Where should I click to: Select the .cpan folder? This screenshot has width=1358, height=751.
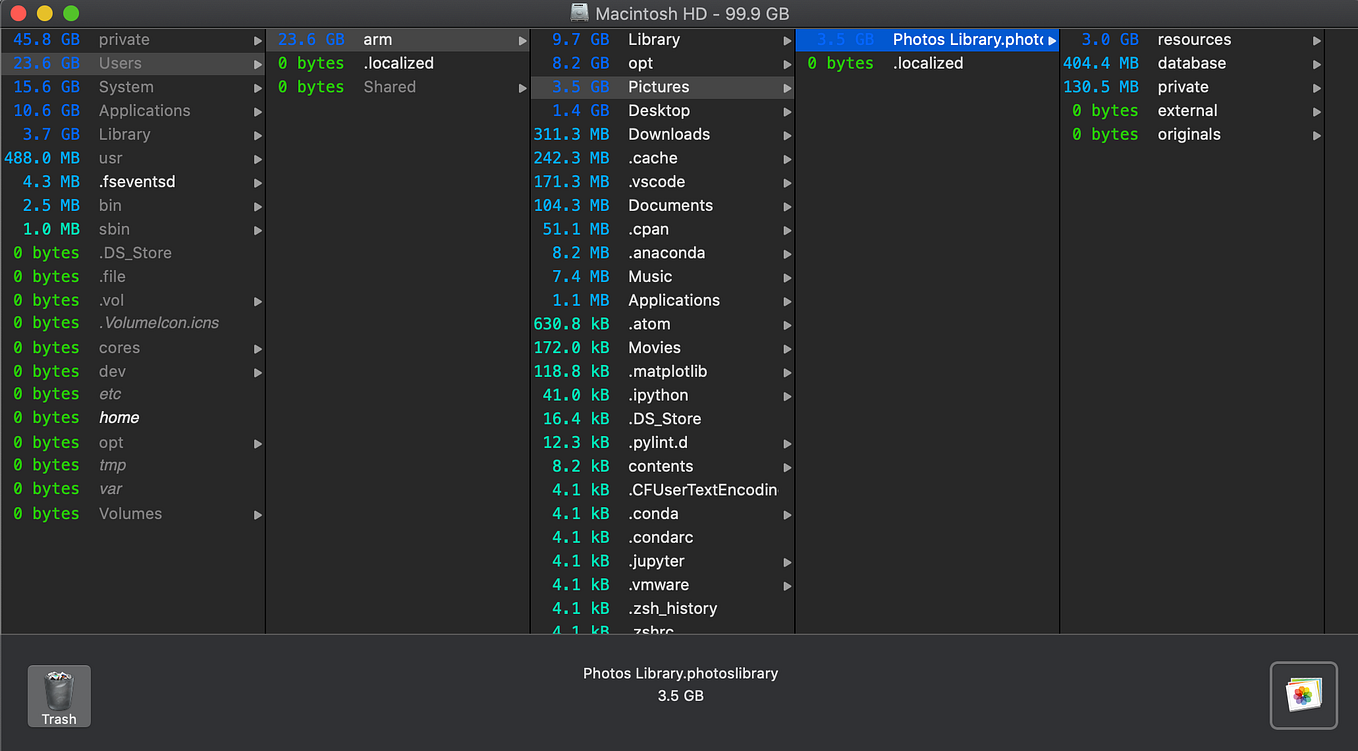663,229
